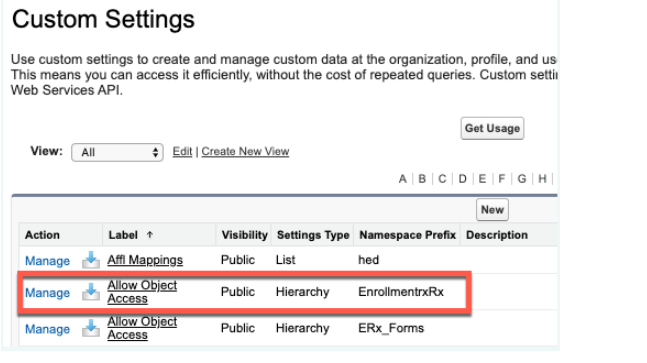The height and width of the screenshot is (363, 647).
Task: Open Allow Object Access for ERx_Forms namespace
Action: click(142, 328)
